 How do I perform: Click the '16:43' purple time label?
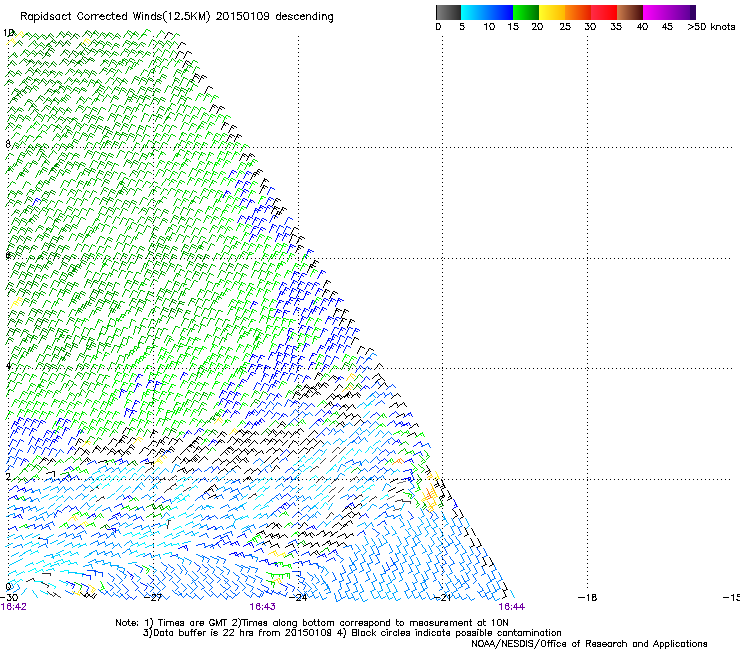(262, 607)
